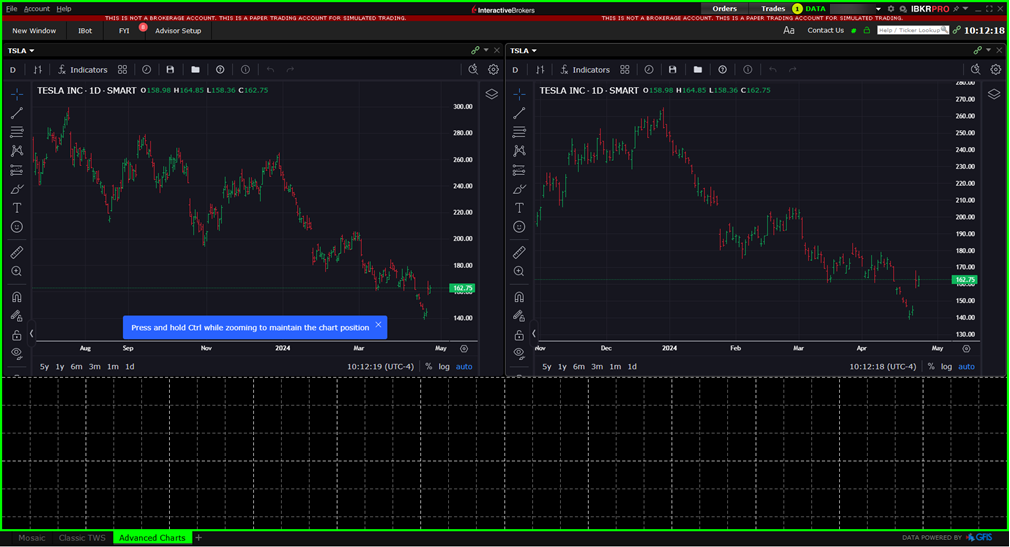Toggle auto scale in left TSLA chart

[x=464, y=367]
